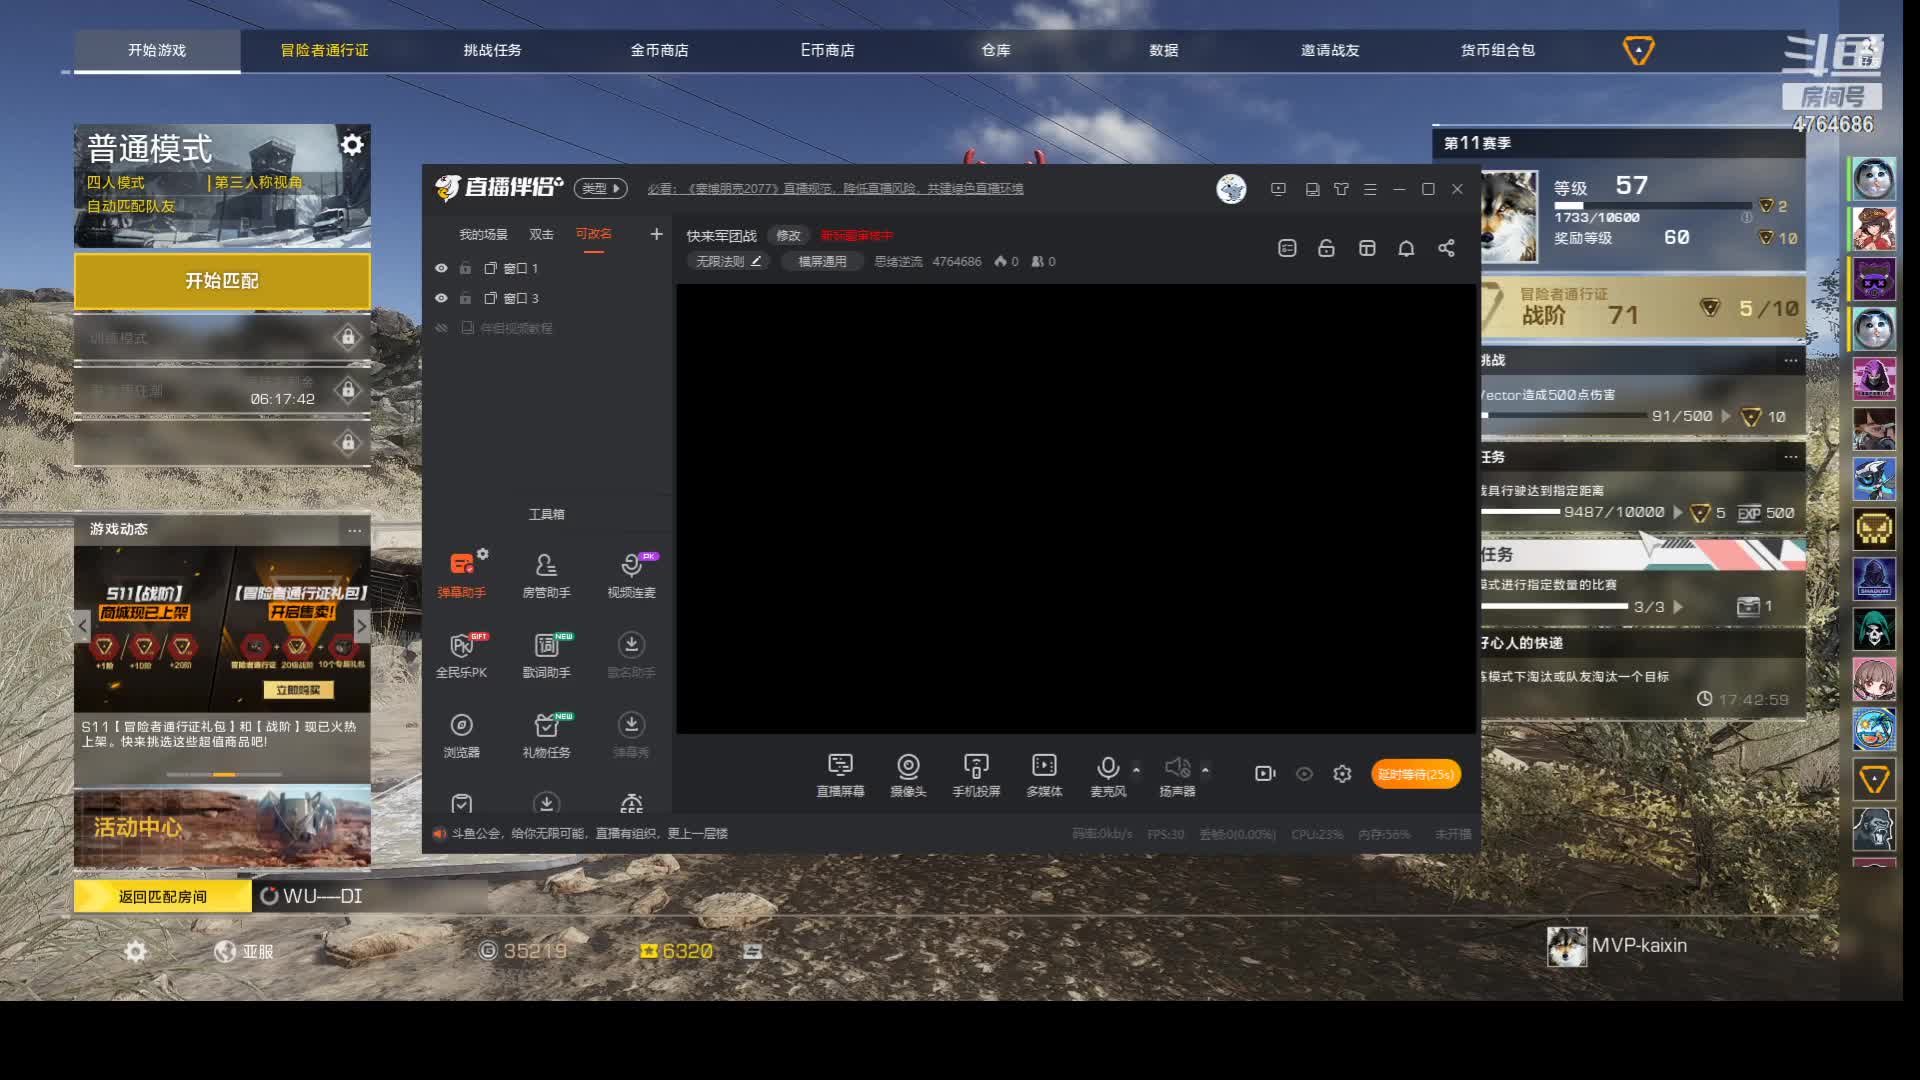Click the 扬声器 speaker icon
The height and width of the screenshot is (1080, 1920).
[x=1177, y=767]
